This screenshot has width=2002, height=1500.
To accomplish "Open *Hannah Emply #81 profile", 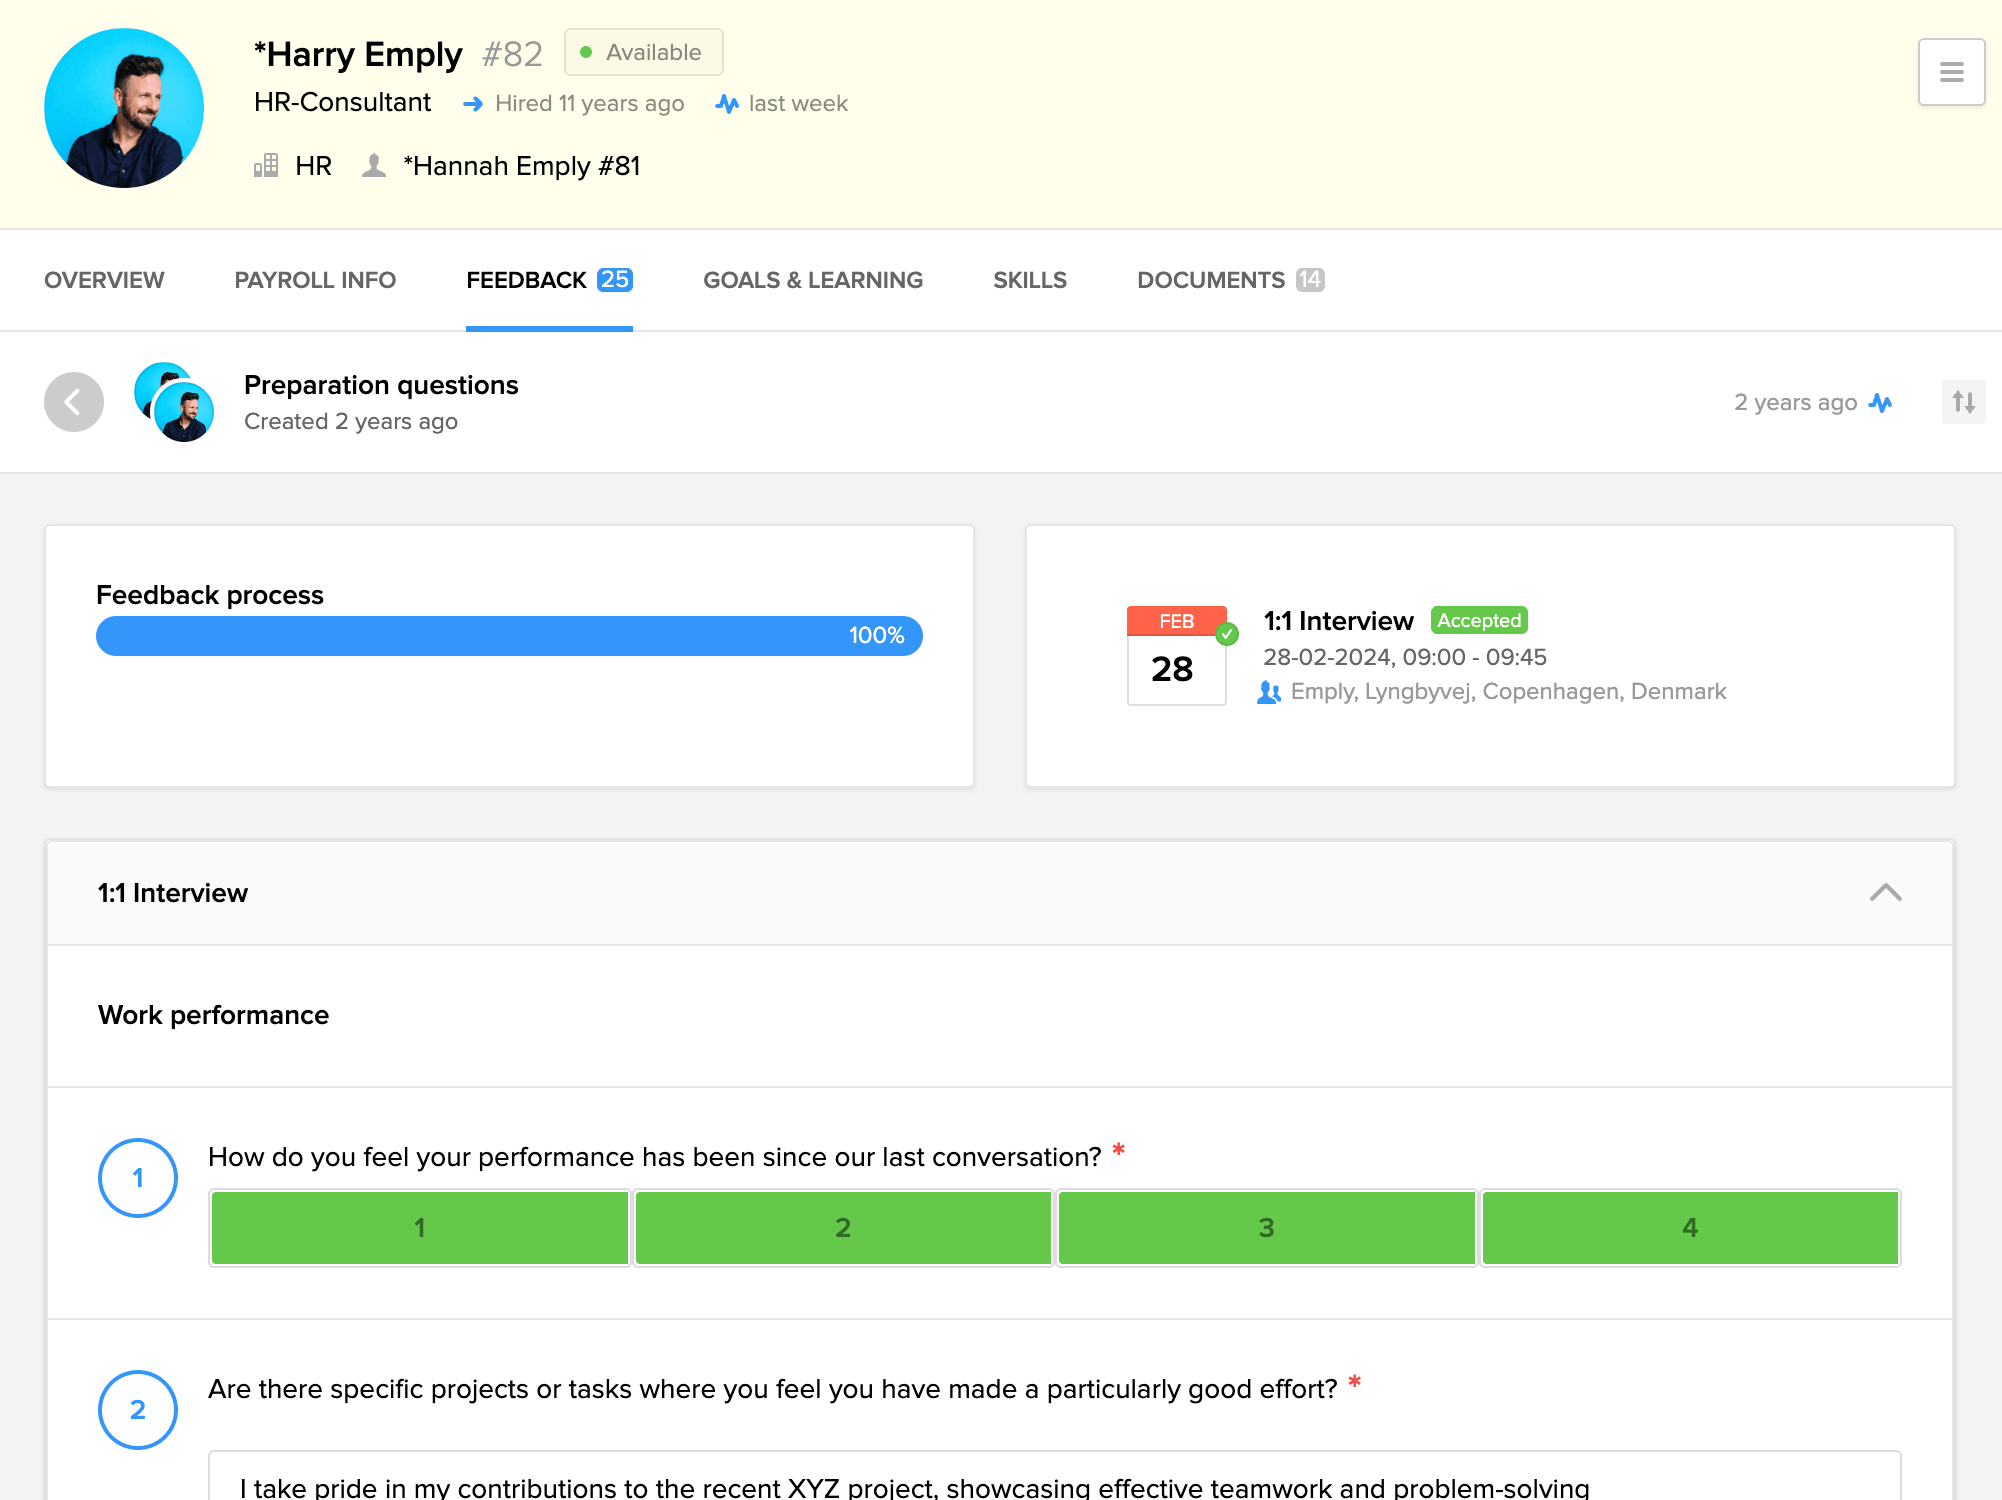I will 524,165.
